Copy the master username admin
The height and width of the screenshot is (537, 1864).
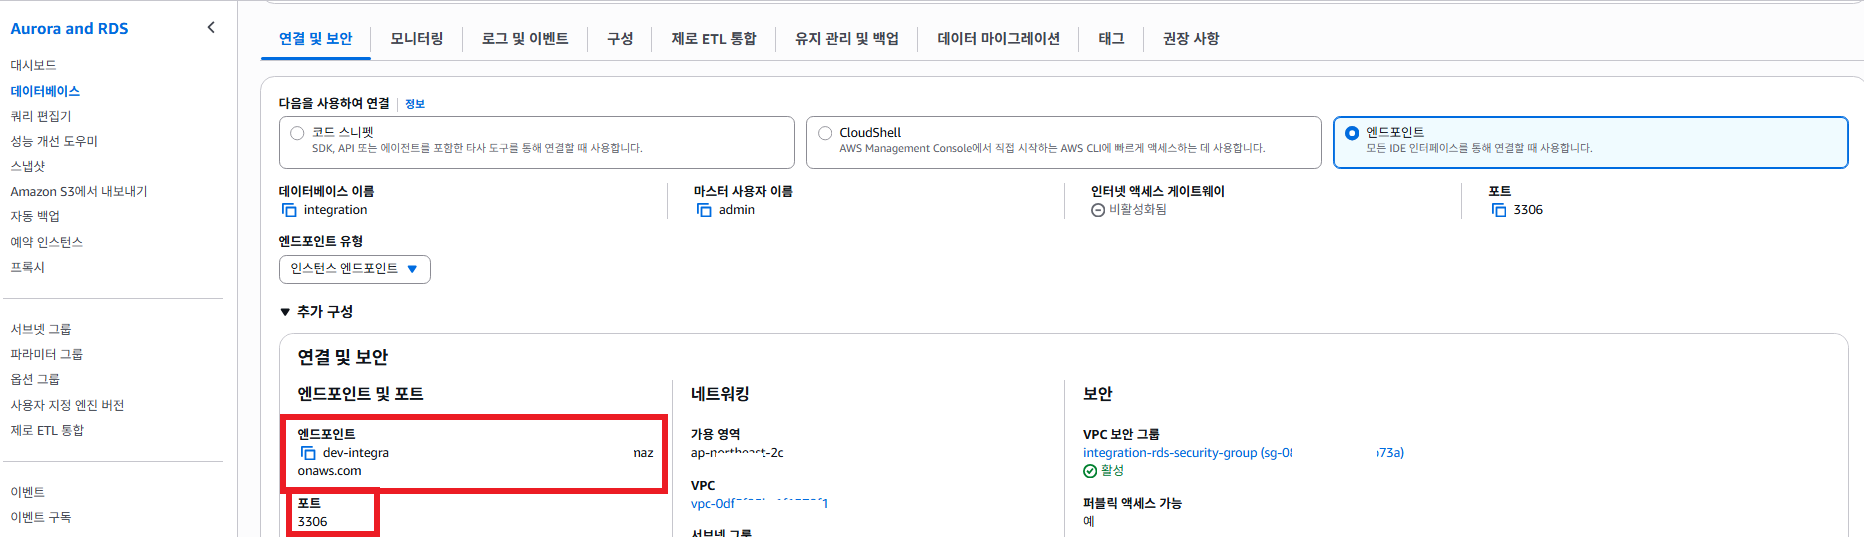(x=704, y=210)
